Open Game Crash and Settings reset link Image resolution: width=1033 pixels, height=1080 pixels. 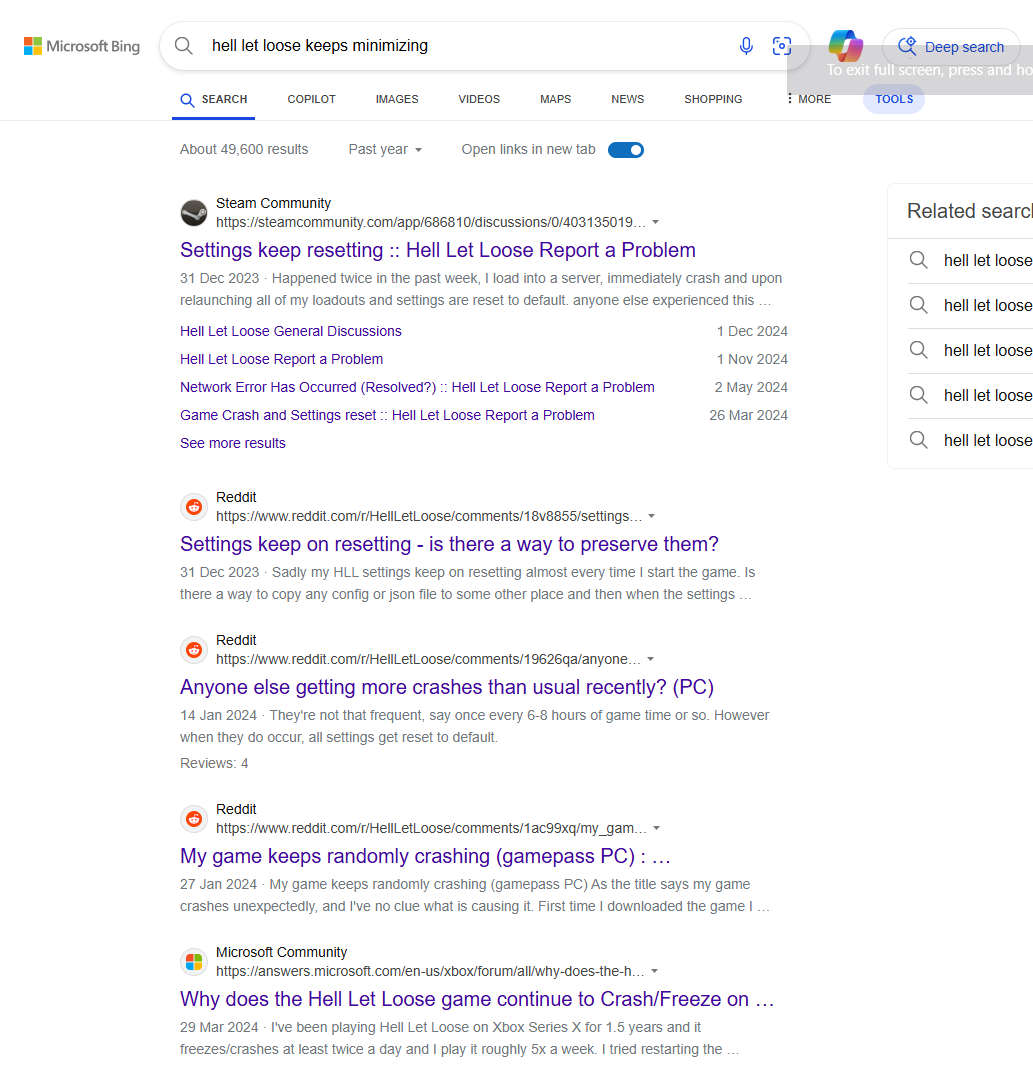[x=387, y=415]
